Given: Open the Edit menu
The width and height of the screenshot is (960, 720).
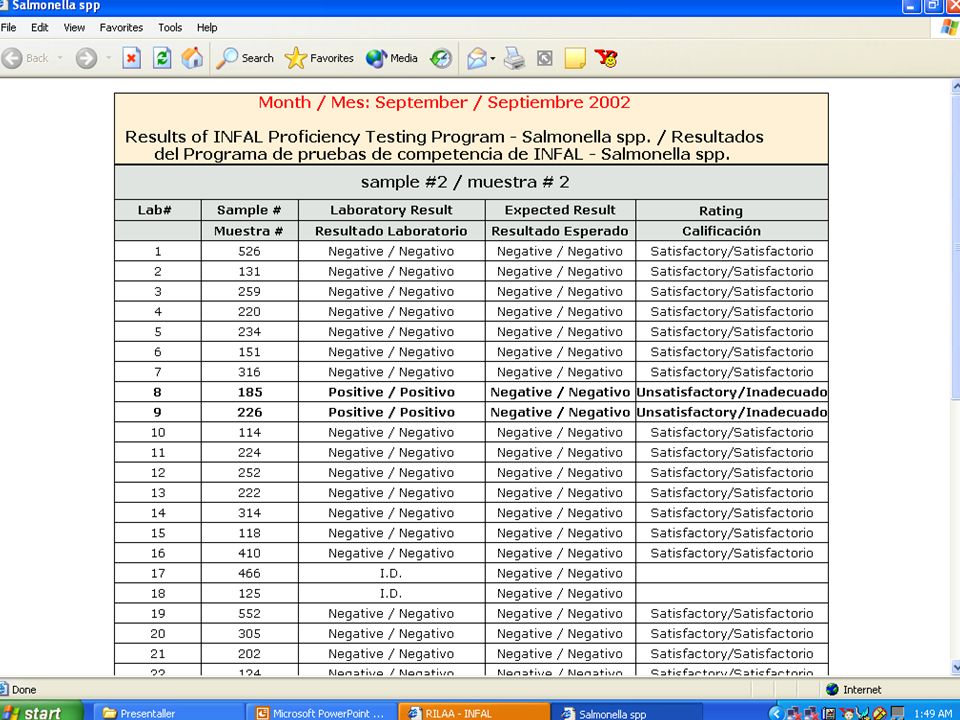Looking at the screenshot, I should 40,28.
